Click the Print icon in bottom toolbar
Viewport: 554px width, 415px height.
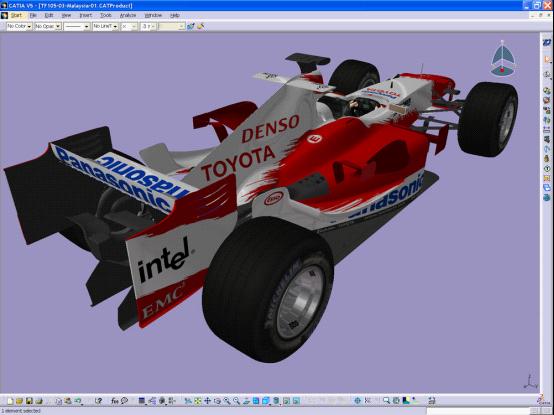pos(39,401)
